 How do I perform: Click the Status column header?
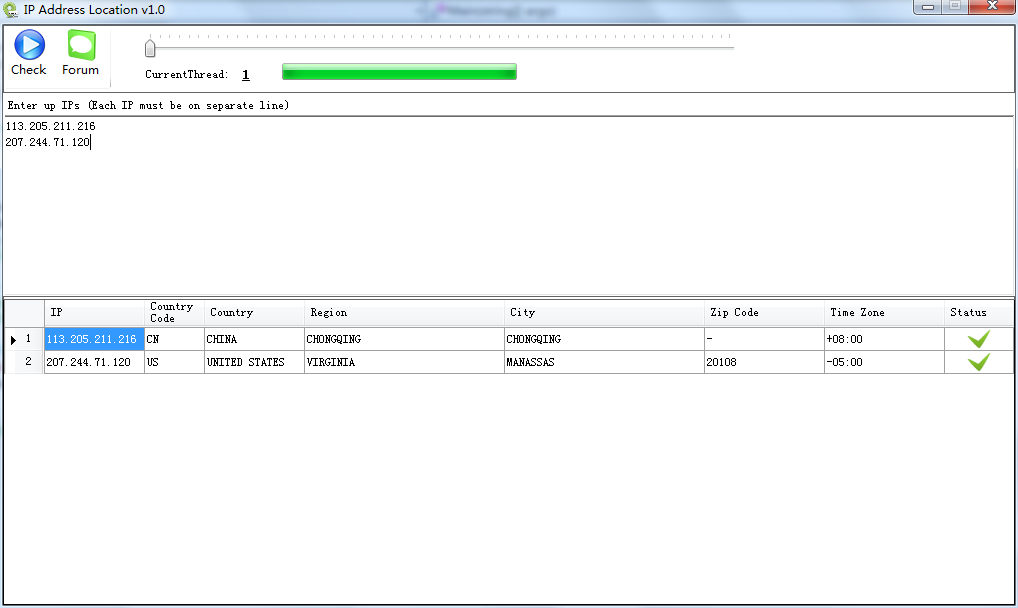click(x=978, y=313)
